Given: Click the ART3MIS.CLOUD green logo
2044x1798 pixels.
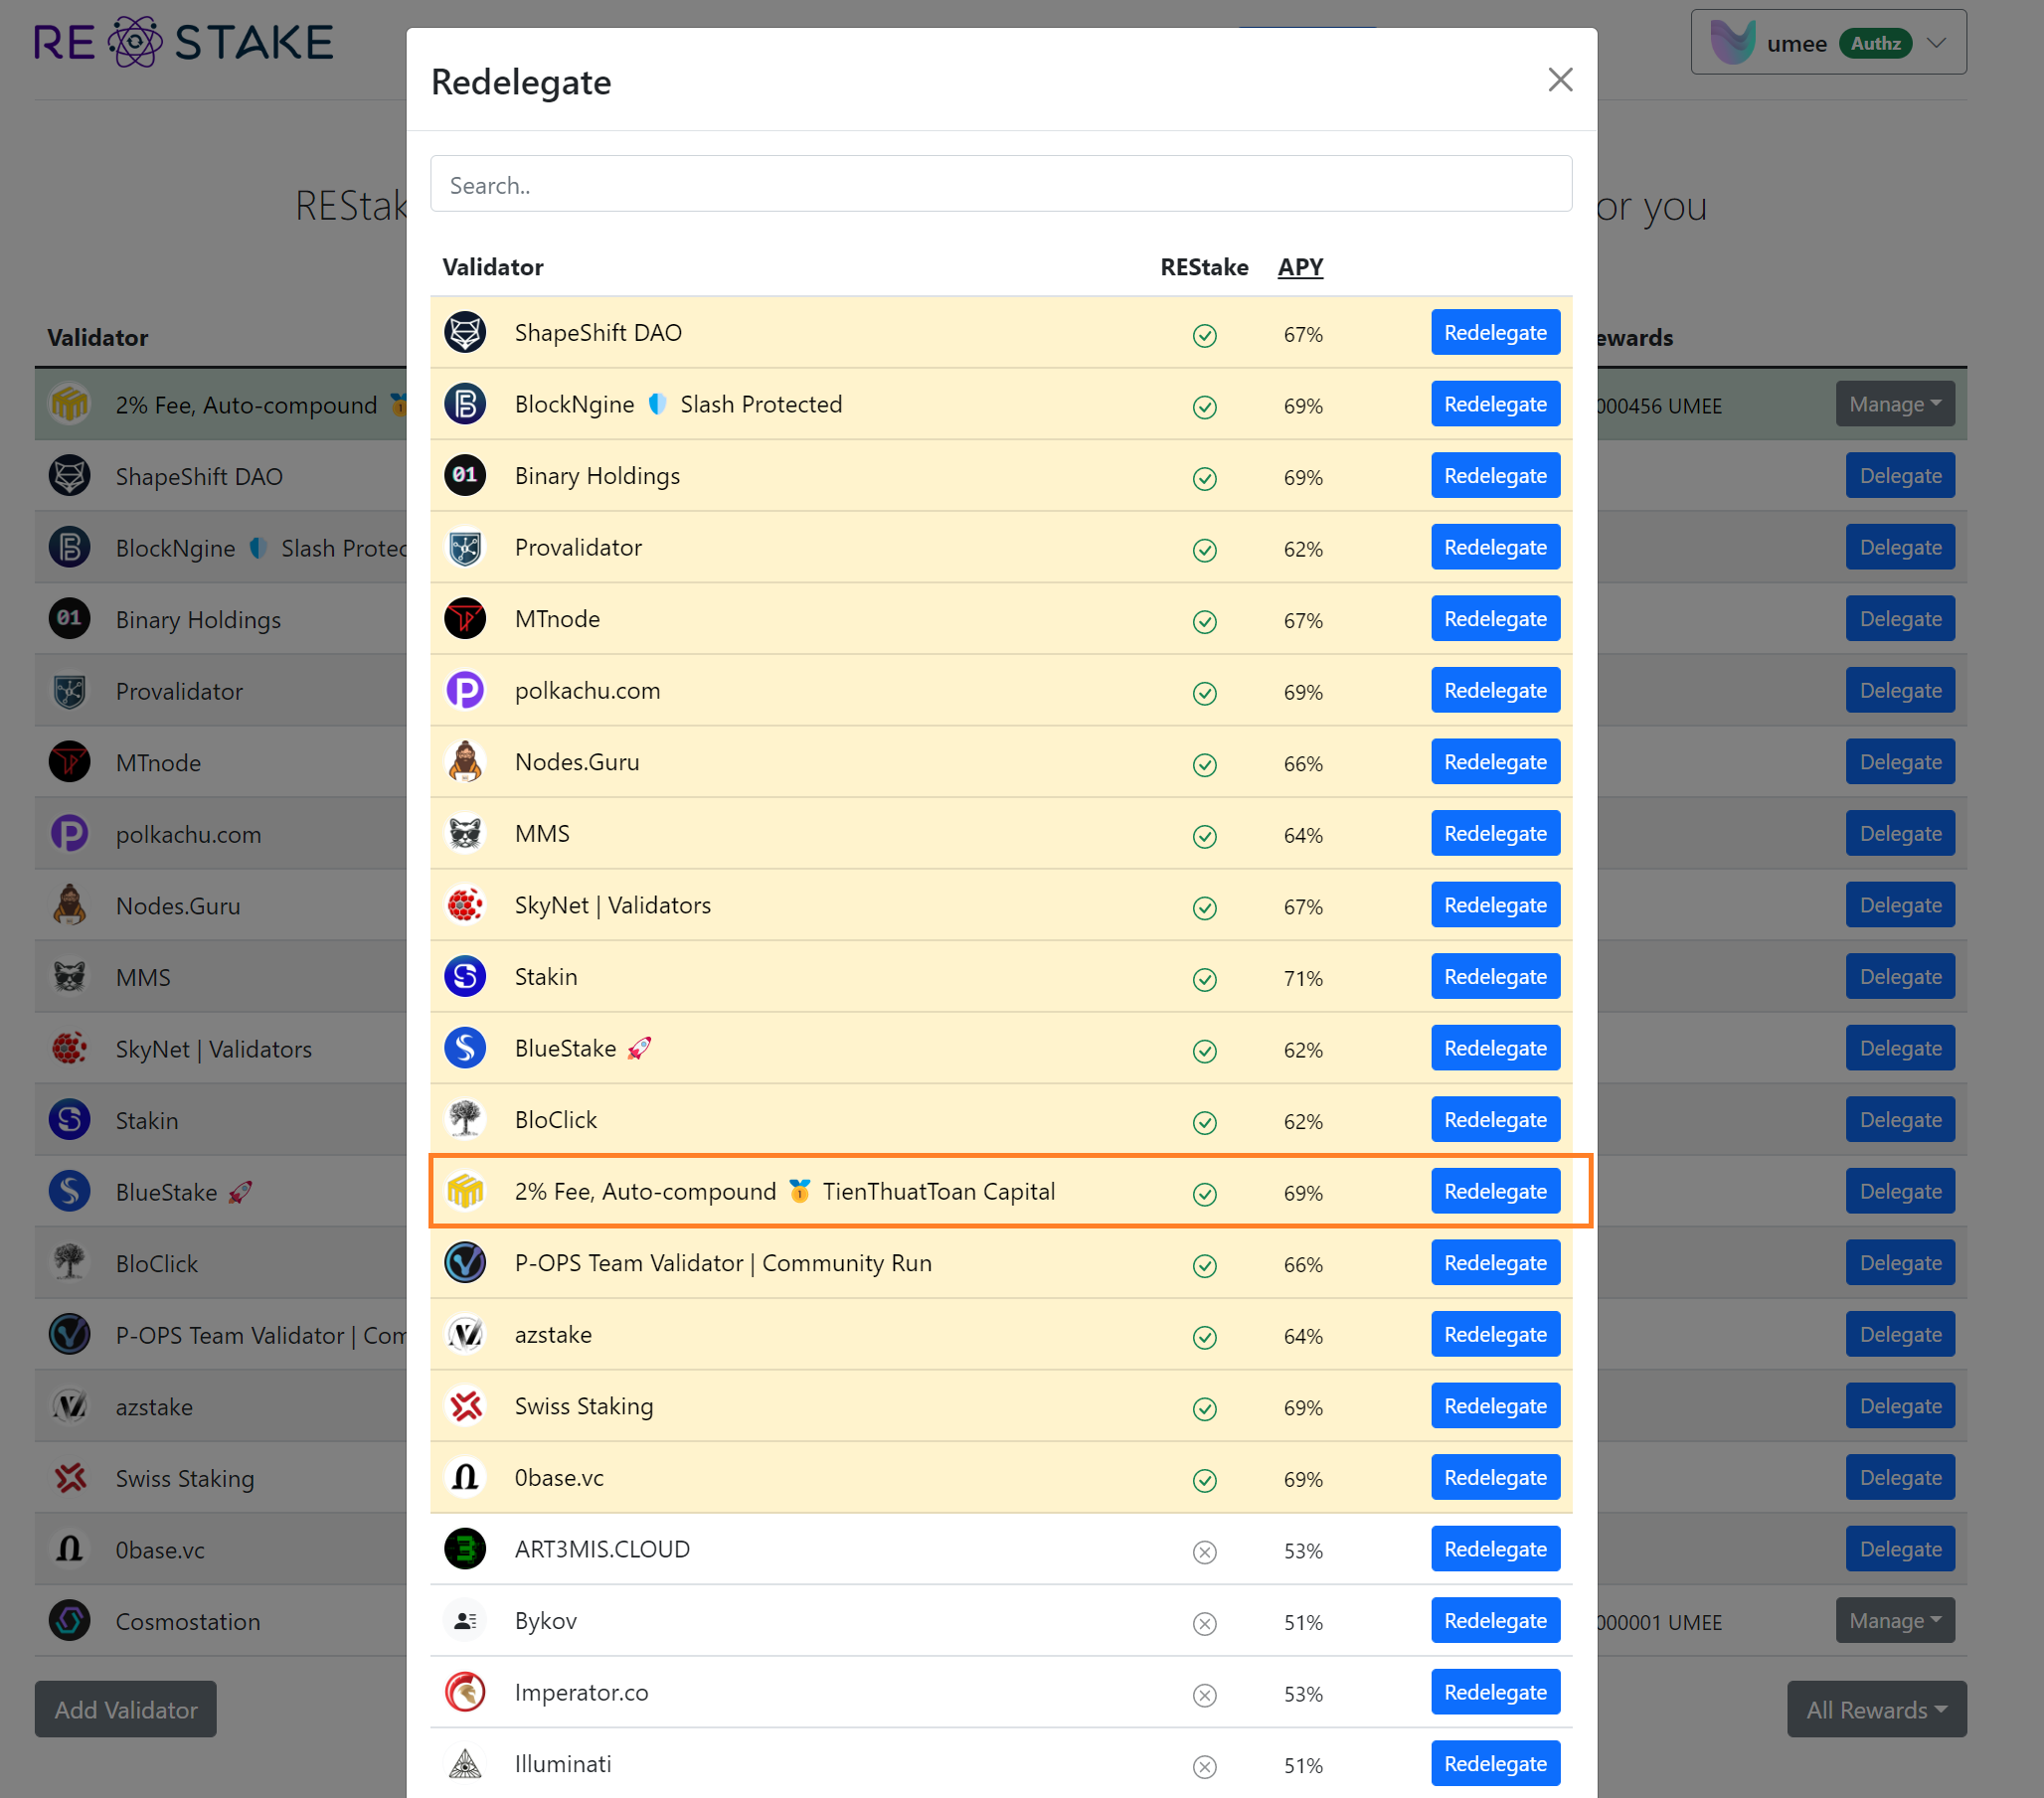Looking at the screenshot, I should (465, 1549).
